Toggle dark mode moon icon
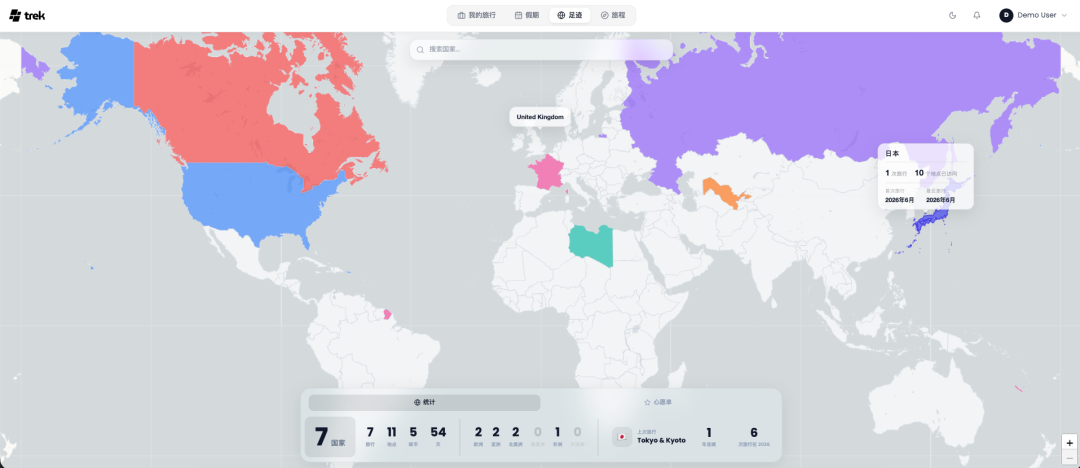This screenshot has width=1080, height=468. tap(953, 15)
